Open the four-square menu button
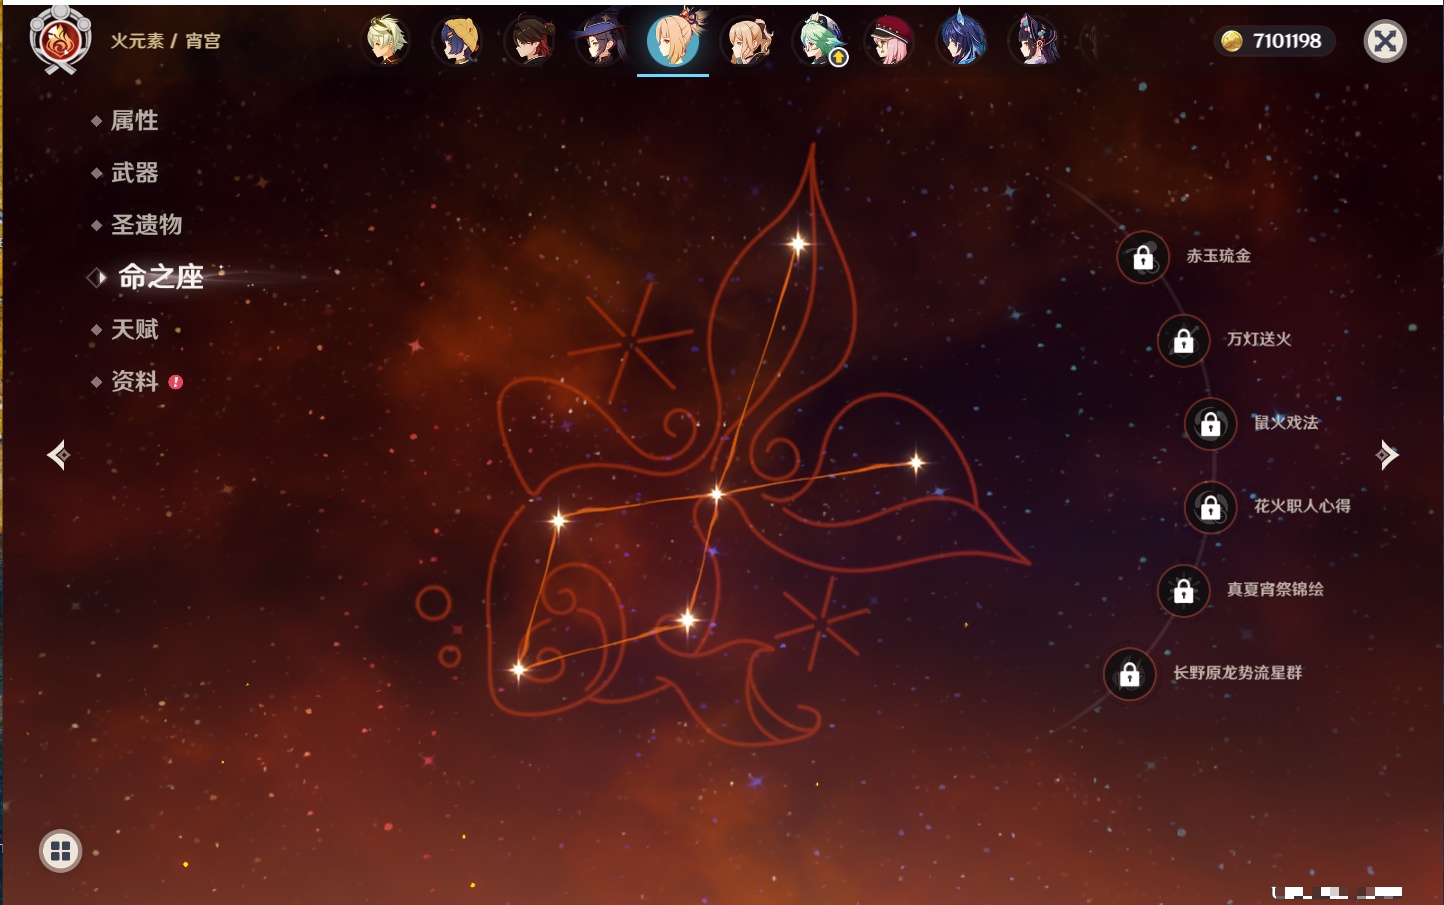This screenshot has height=905, width=1444. (60, 851)
